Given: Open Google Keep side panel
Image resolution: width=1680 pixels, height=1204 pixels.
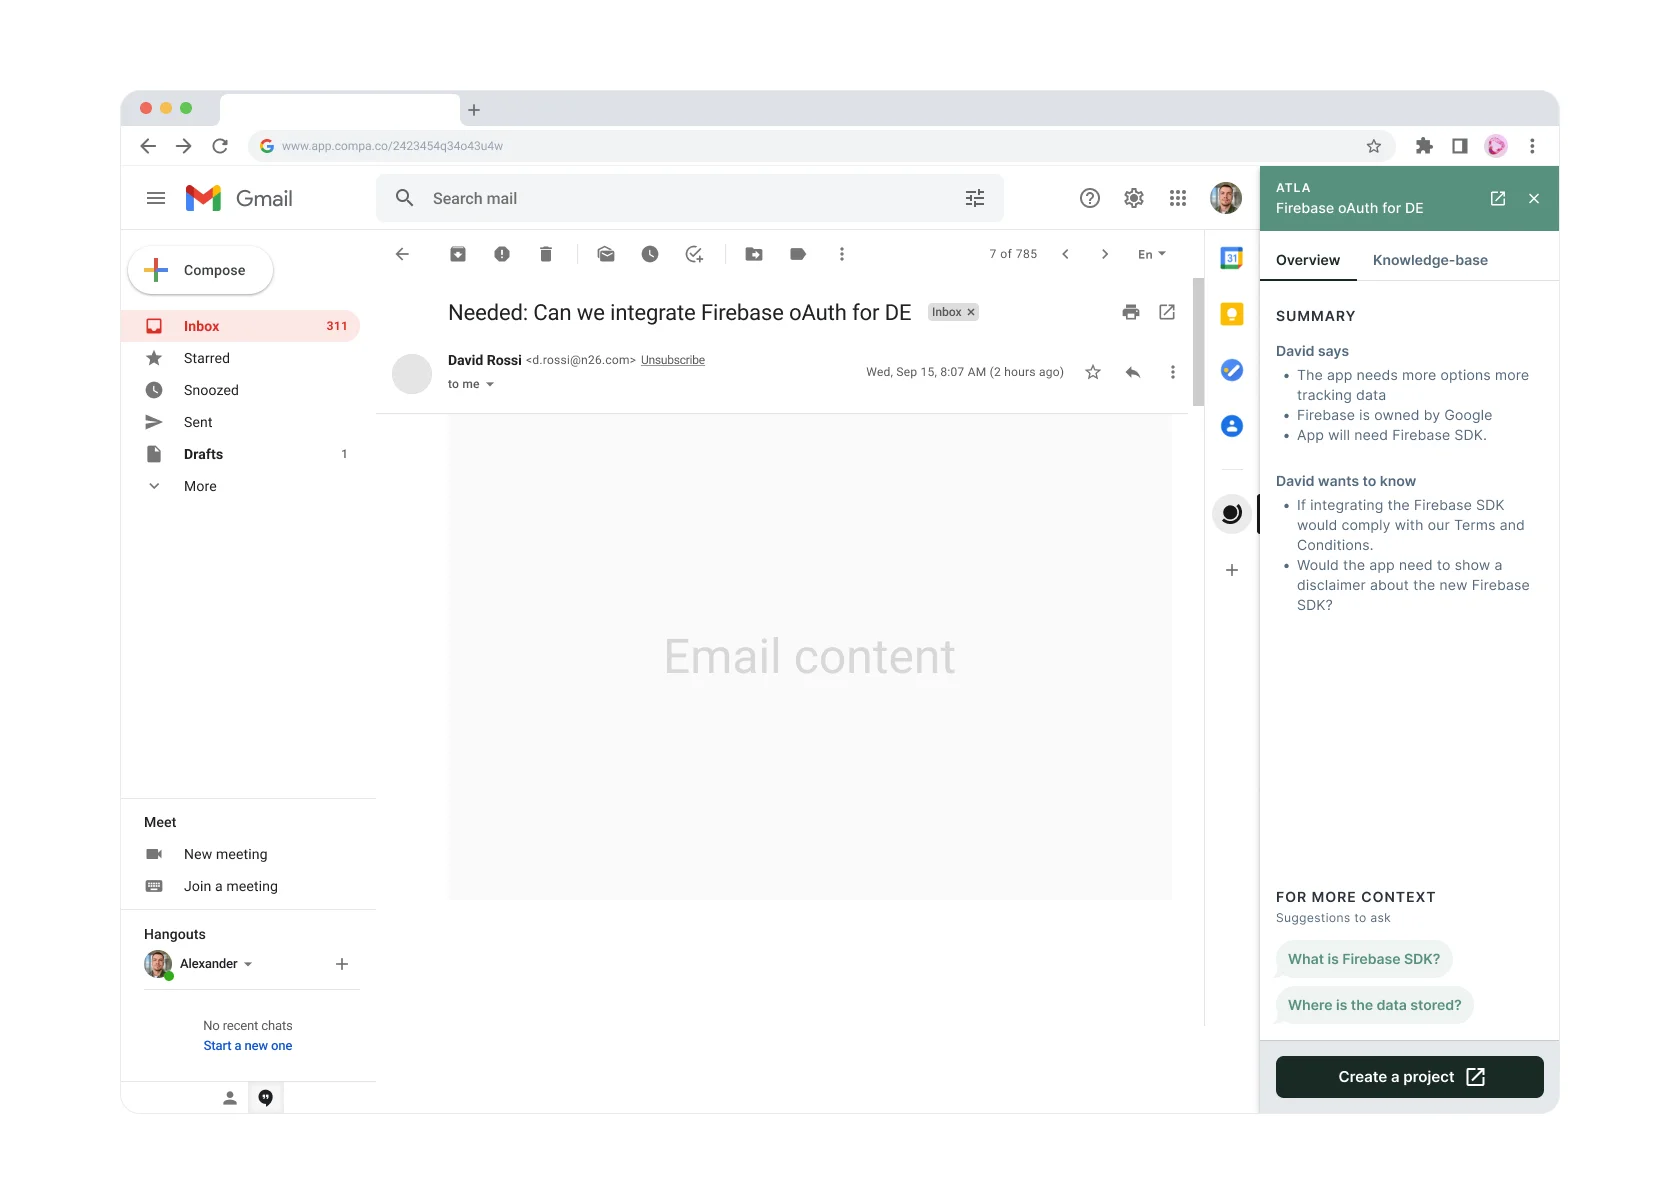Looking at the screenshot, I should pyautogui.click(x=1232, y=314).
